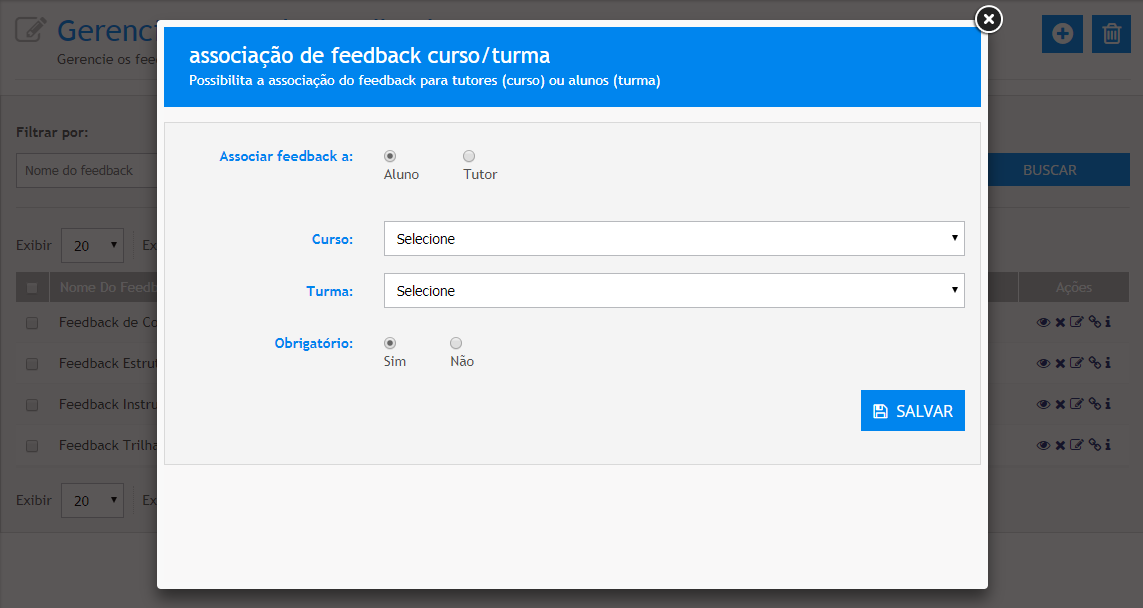
Task: Click the trash delete icon button
Action: pos(1111,34)
